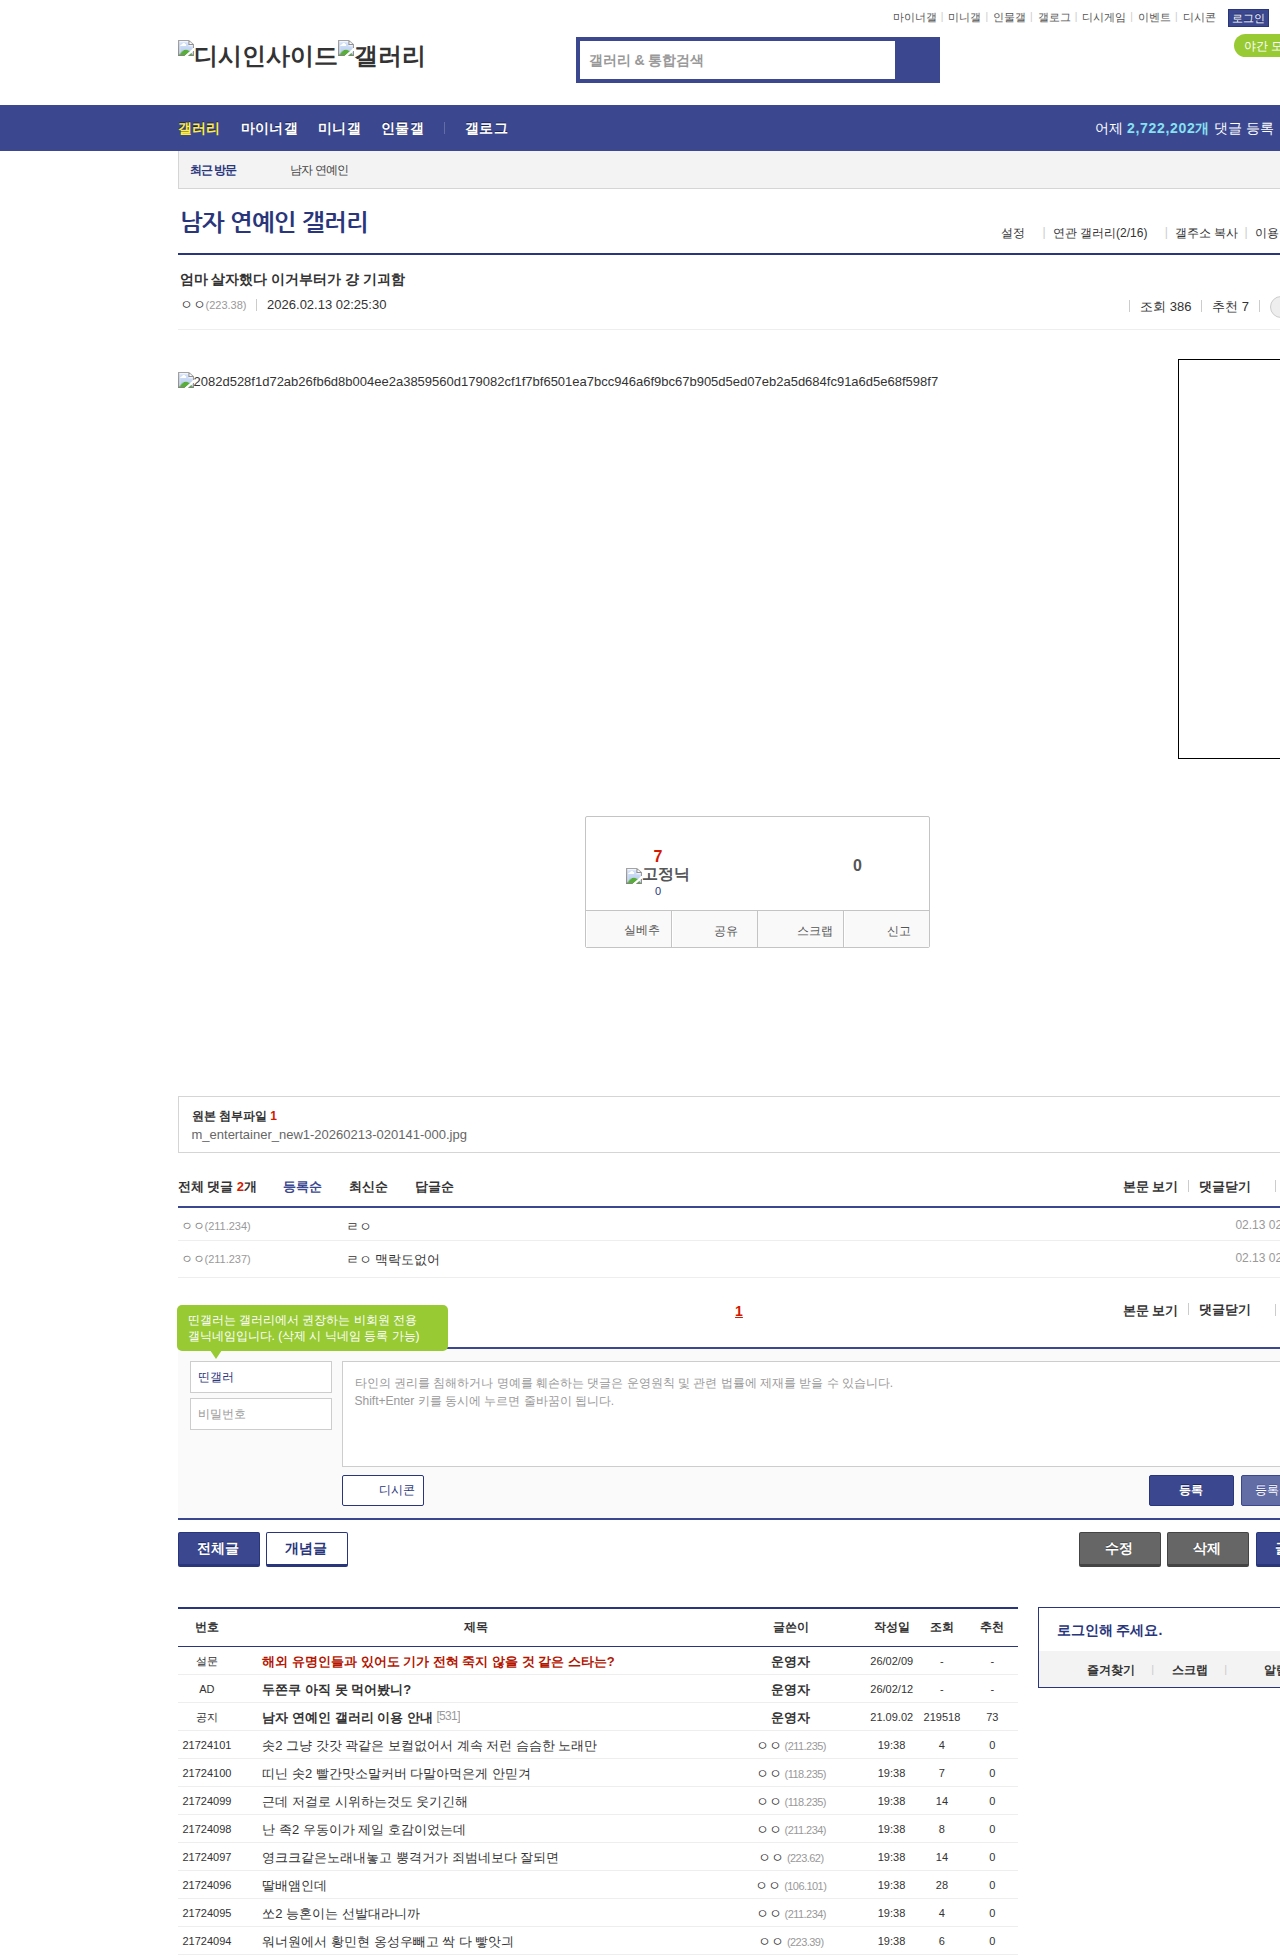
Task: Click 갤주소 복사 to copy gallery address
Action: pos(1206,233)
